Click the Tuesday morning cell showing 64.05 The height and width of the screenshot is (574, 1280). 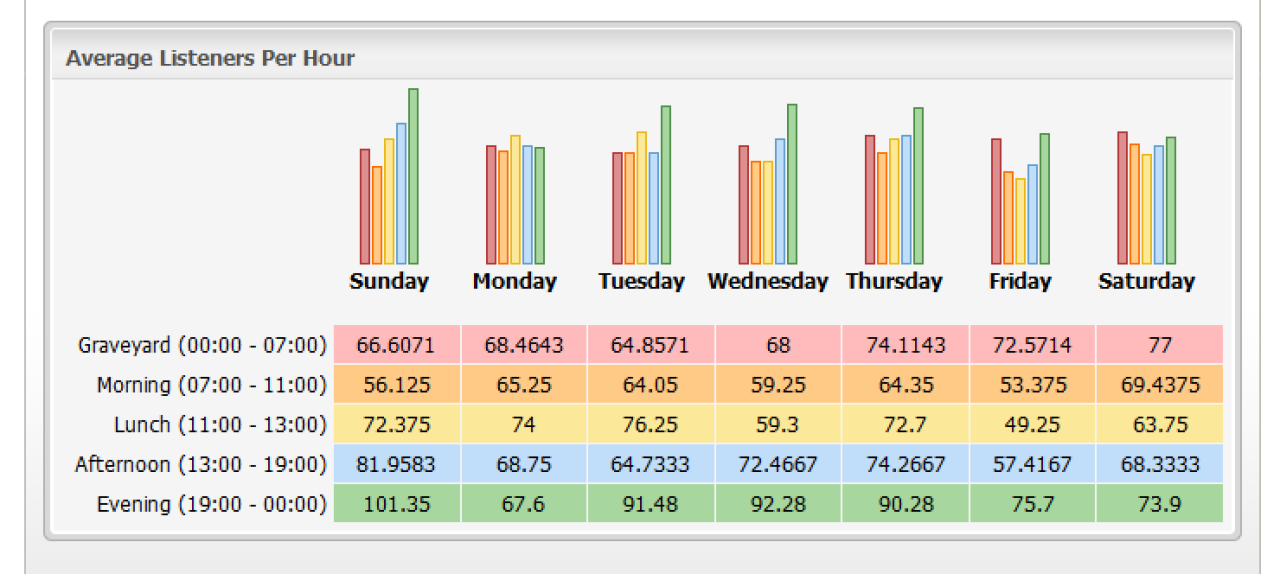pos(651,385)
